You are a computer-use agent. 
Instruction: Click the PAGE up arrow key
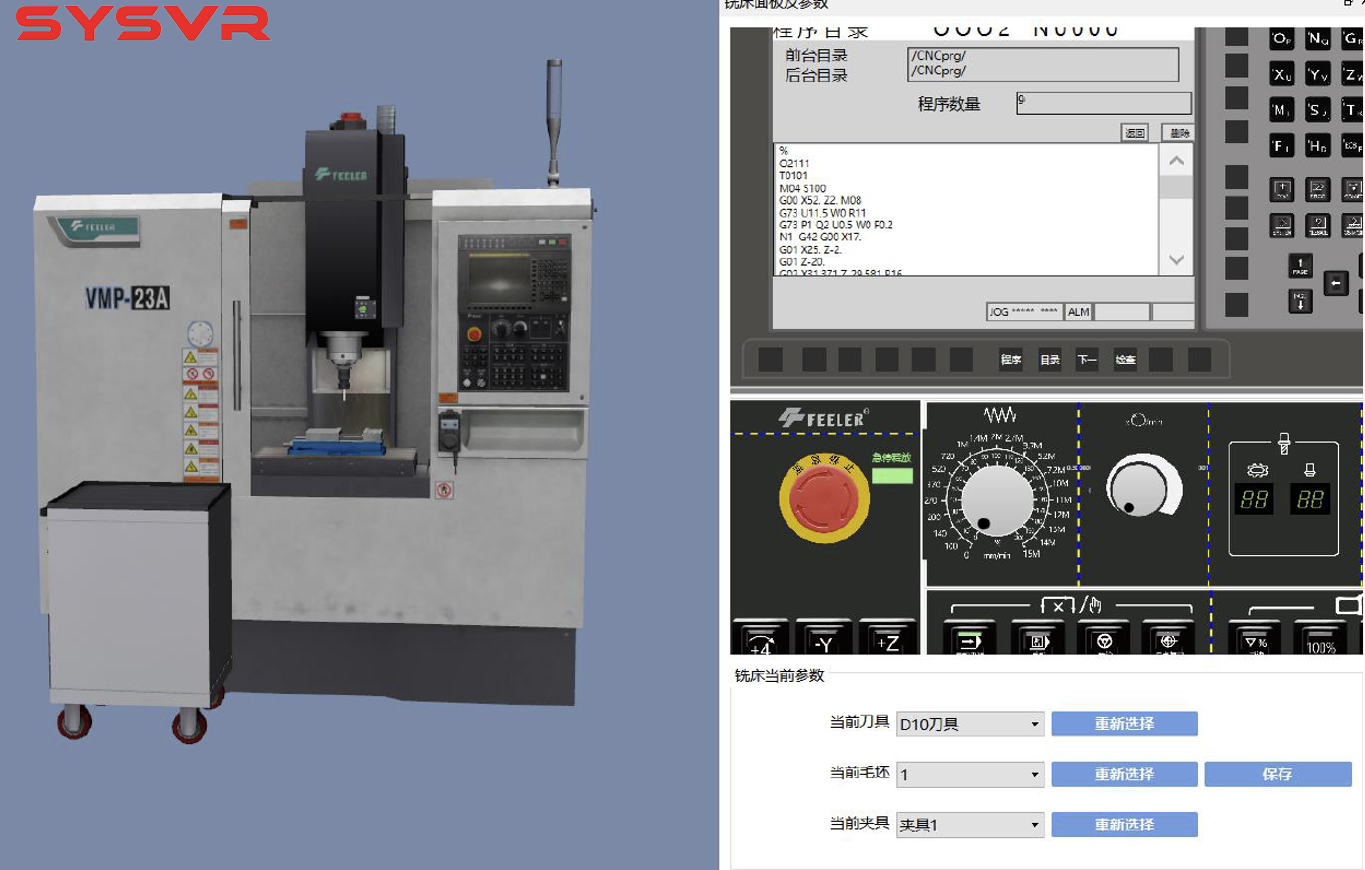click(1300, 266)
